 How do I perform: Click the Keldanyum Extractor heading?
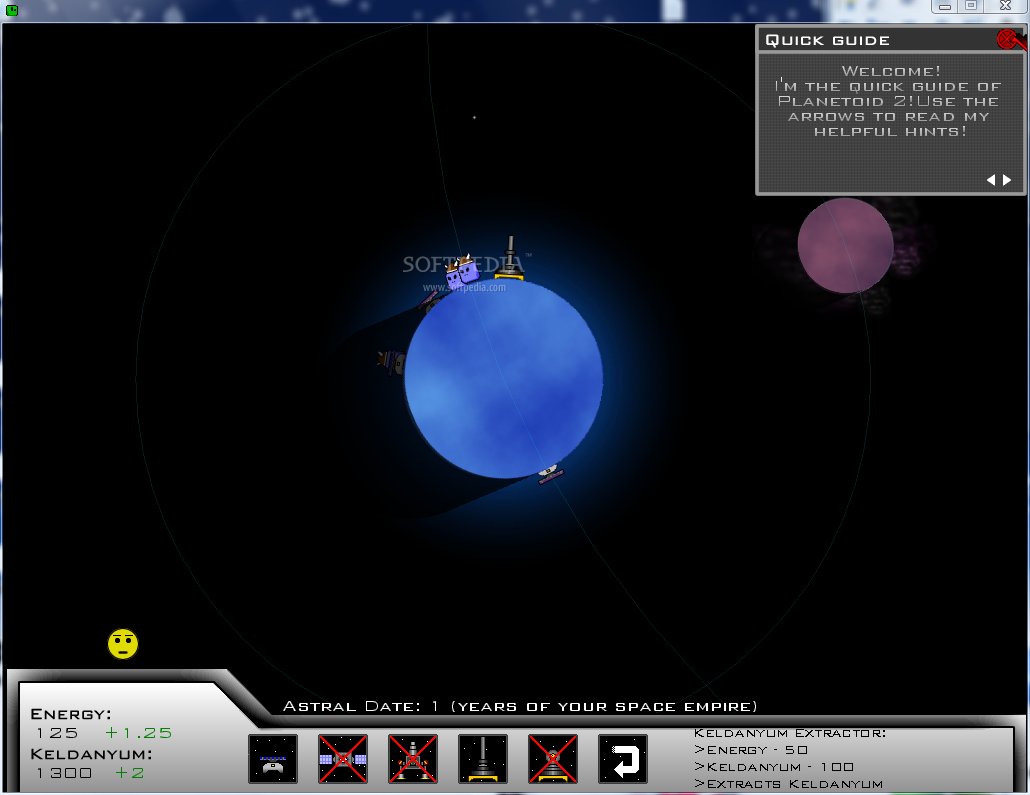pyautogui.click(x=790, y=733)
